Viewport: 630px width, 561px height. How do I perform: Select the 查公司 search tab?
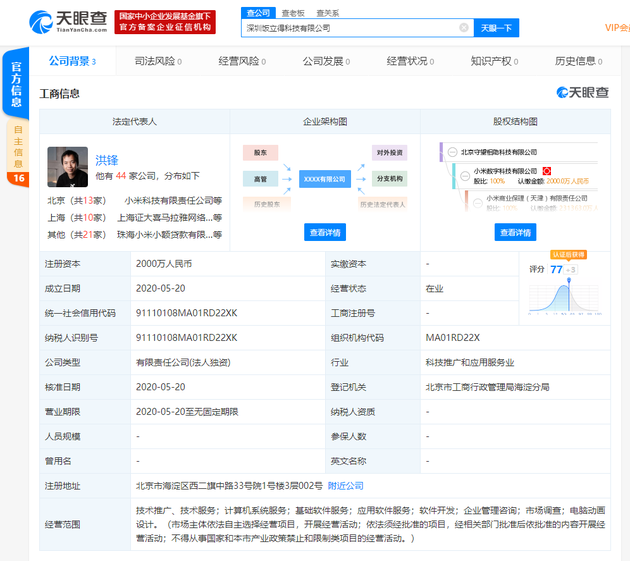(x=258, y=13)
